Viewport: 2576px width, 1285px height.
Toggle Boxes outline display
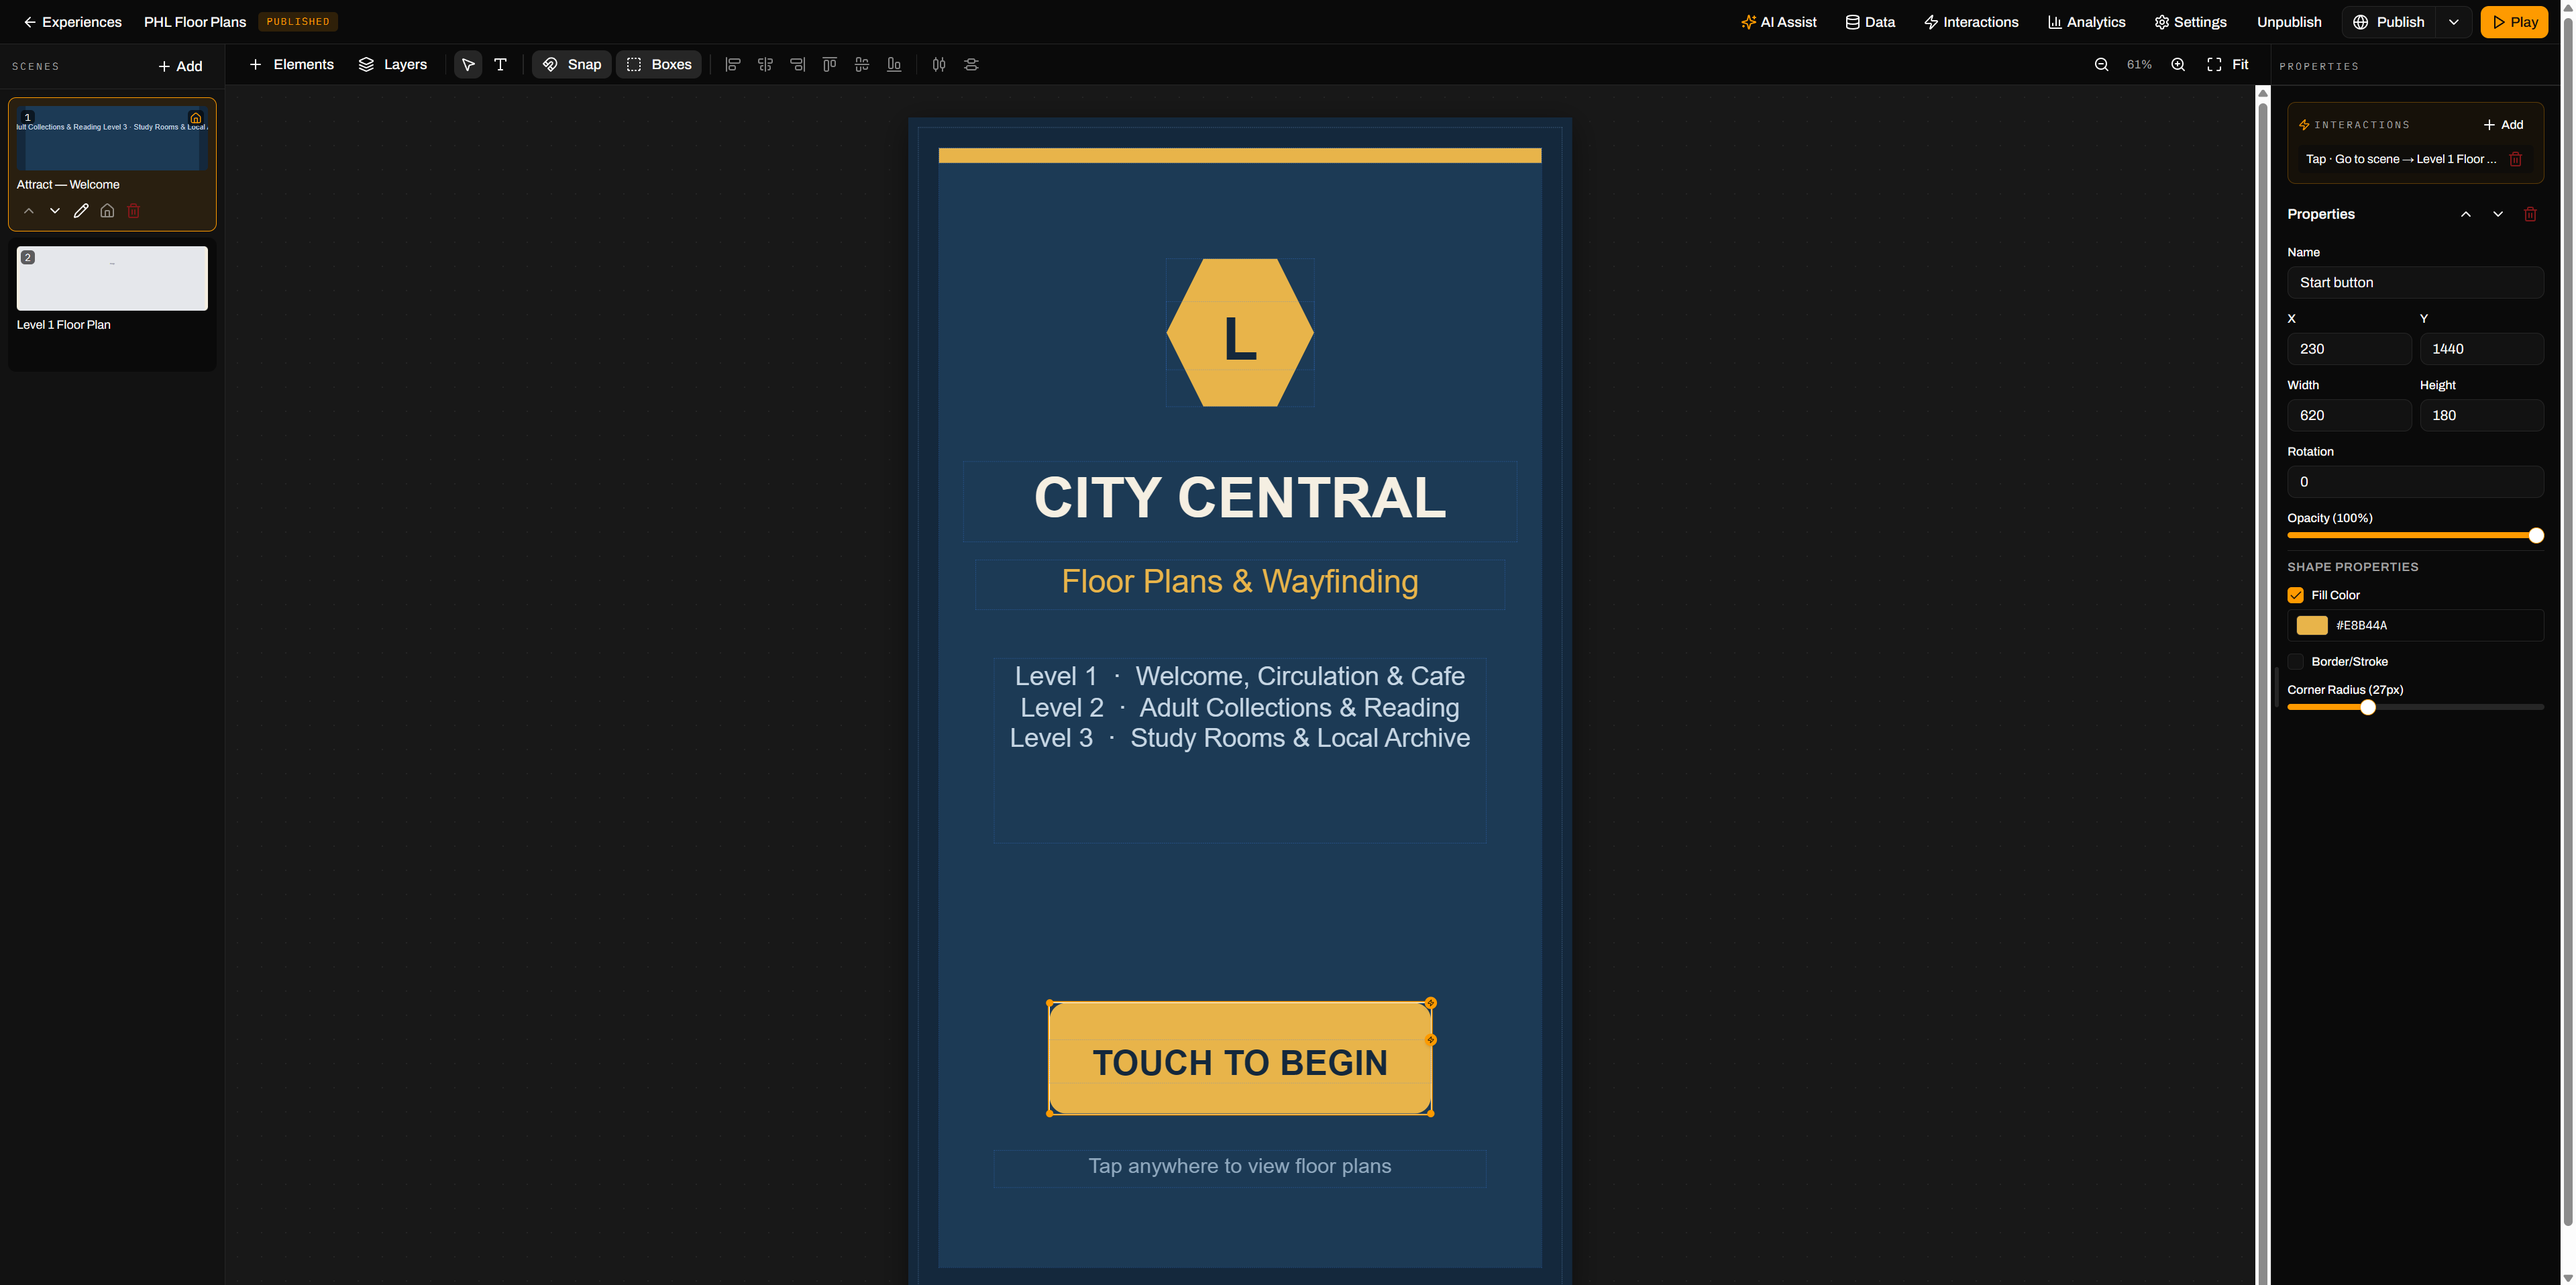pyautogui.click(x=659, y=65)
